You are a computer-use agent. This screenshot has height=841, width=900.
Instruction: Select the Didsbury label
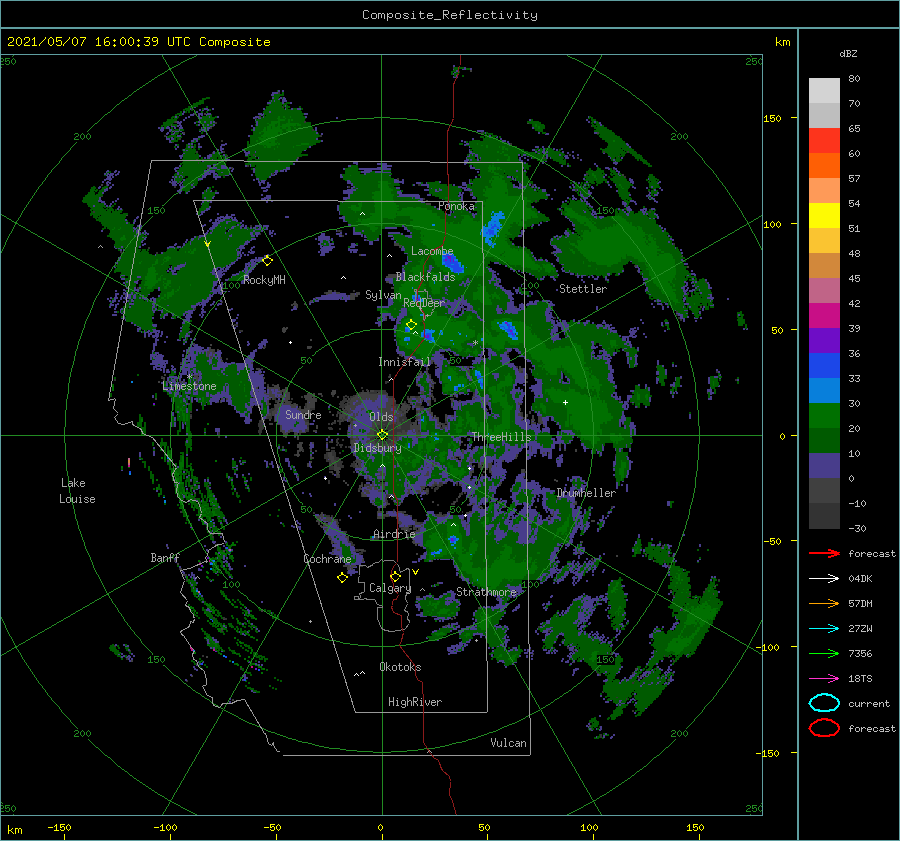click(x=377, y=448)
